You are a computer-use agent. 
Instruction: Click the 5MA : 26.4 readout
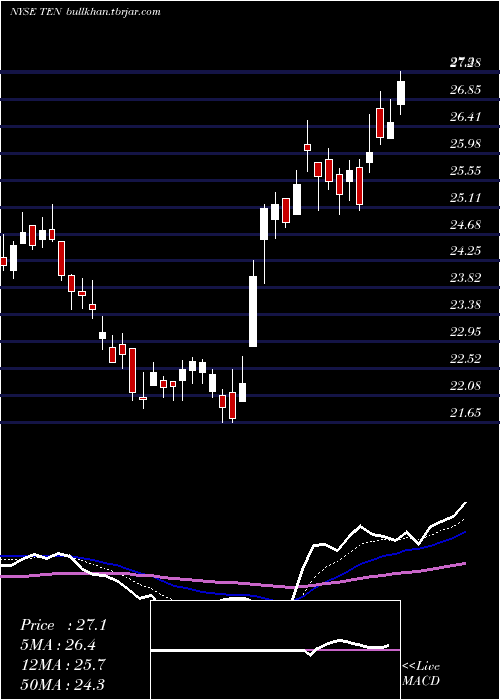59,645
